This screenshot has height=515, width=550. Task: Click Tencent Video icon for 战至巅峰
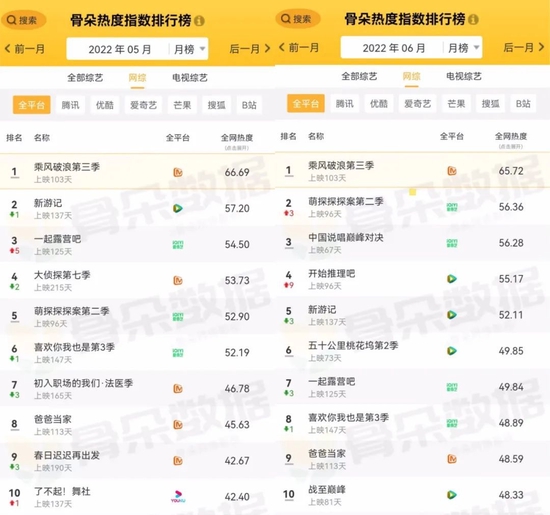point(452,495)
